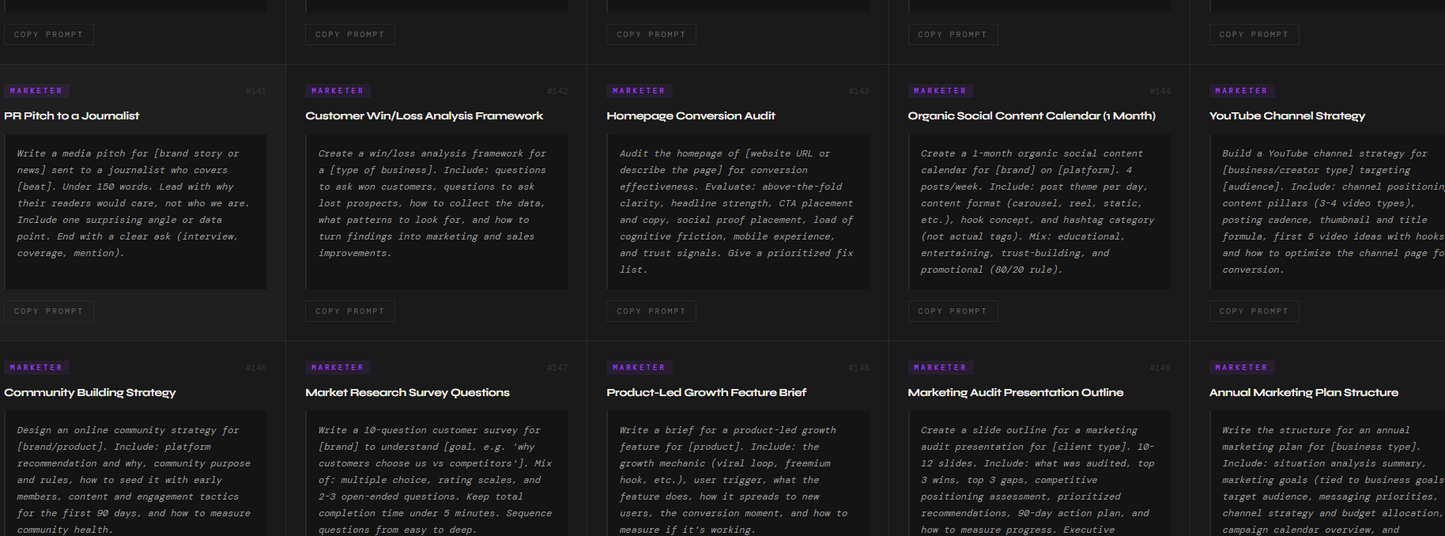Image resolution: width=1445 pixels, height=536 pixels.
Task: Open Marketing Audit Presentation Outline title
Action: [1016, 393]
